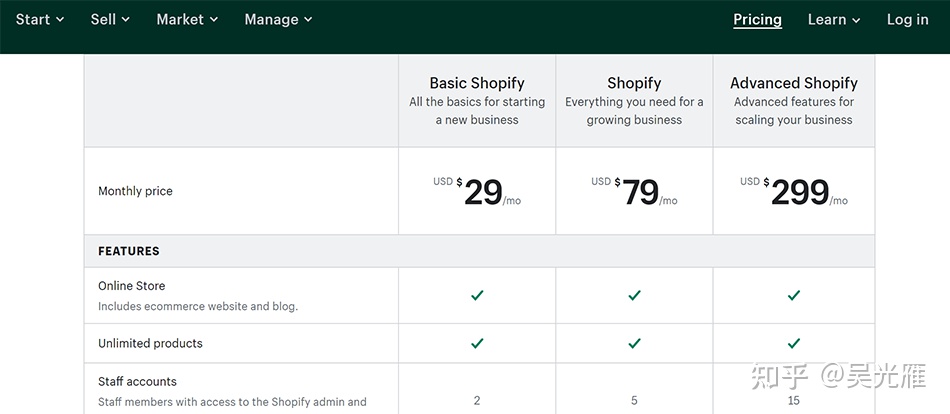This screenshot has width=950, height=414.
Task: Click Online Store checkmark under Advanced Shopify
Action: click(794, 295)
